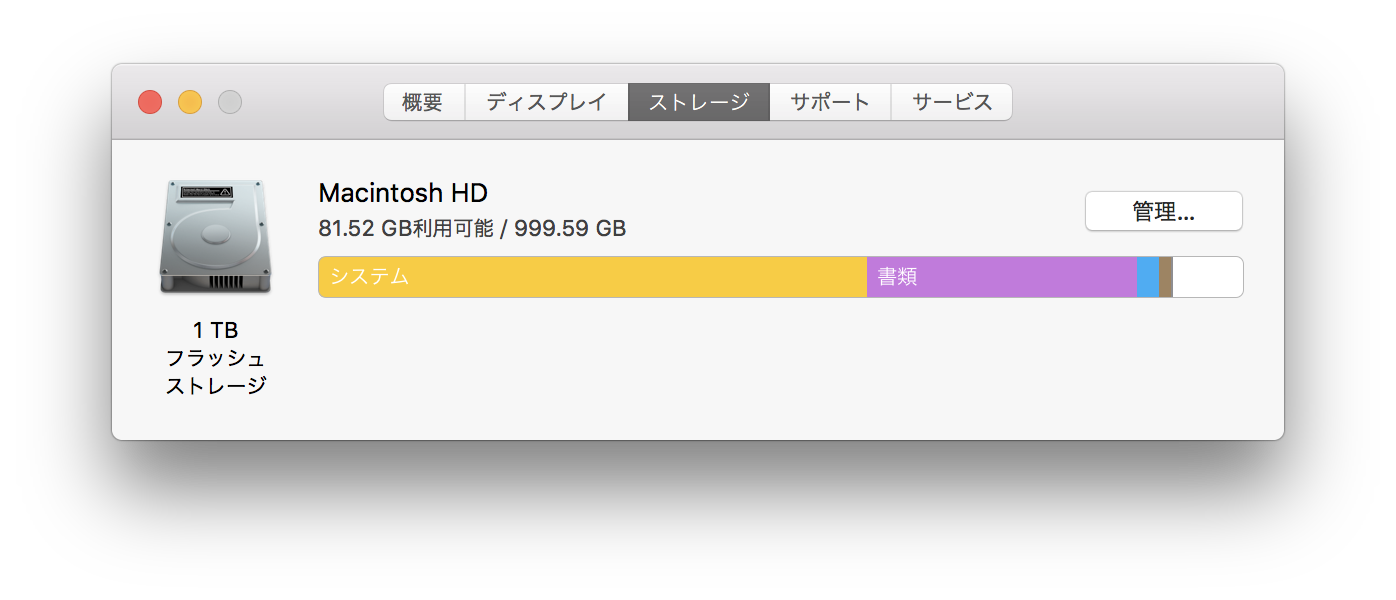
Task: Click the yellow システム storage segment
Action: pos(592,277)
